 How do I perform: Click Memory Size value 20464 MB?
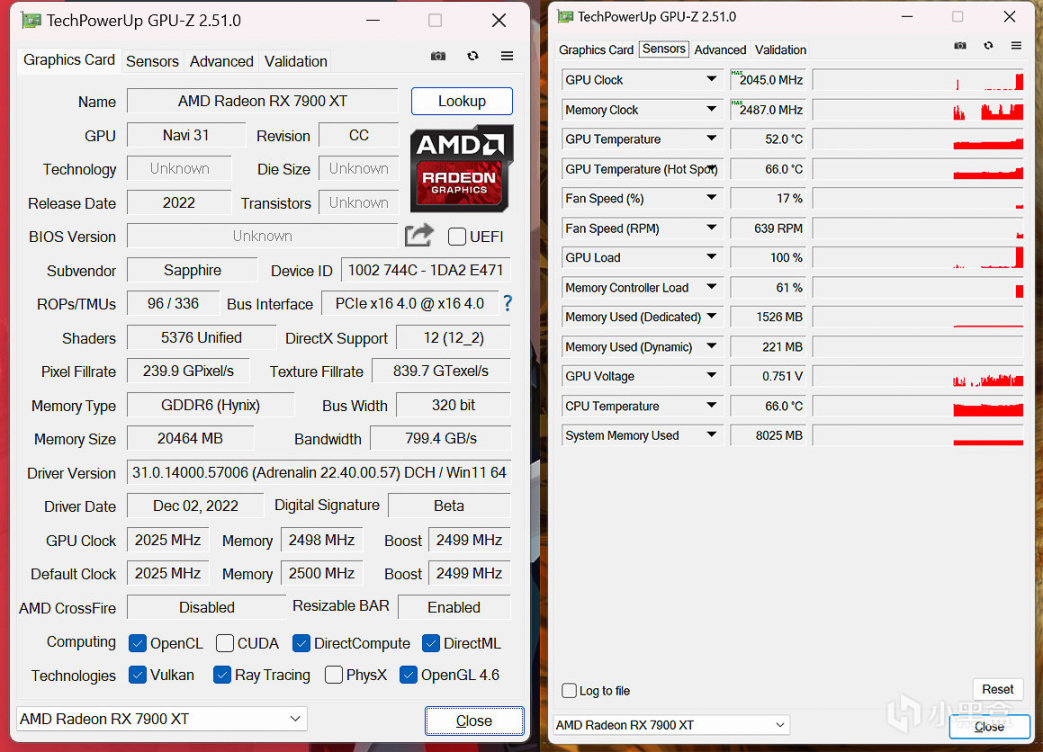pos(190,438)
